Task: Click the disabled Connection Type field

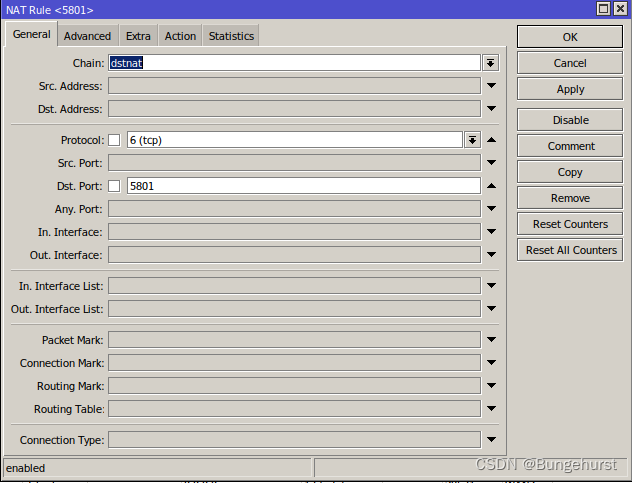Action: tap(294, 439)
